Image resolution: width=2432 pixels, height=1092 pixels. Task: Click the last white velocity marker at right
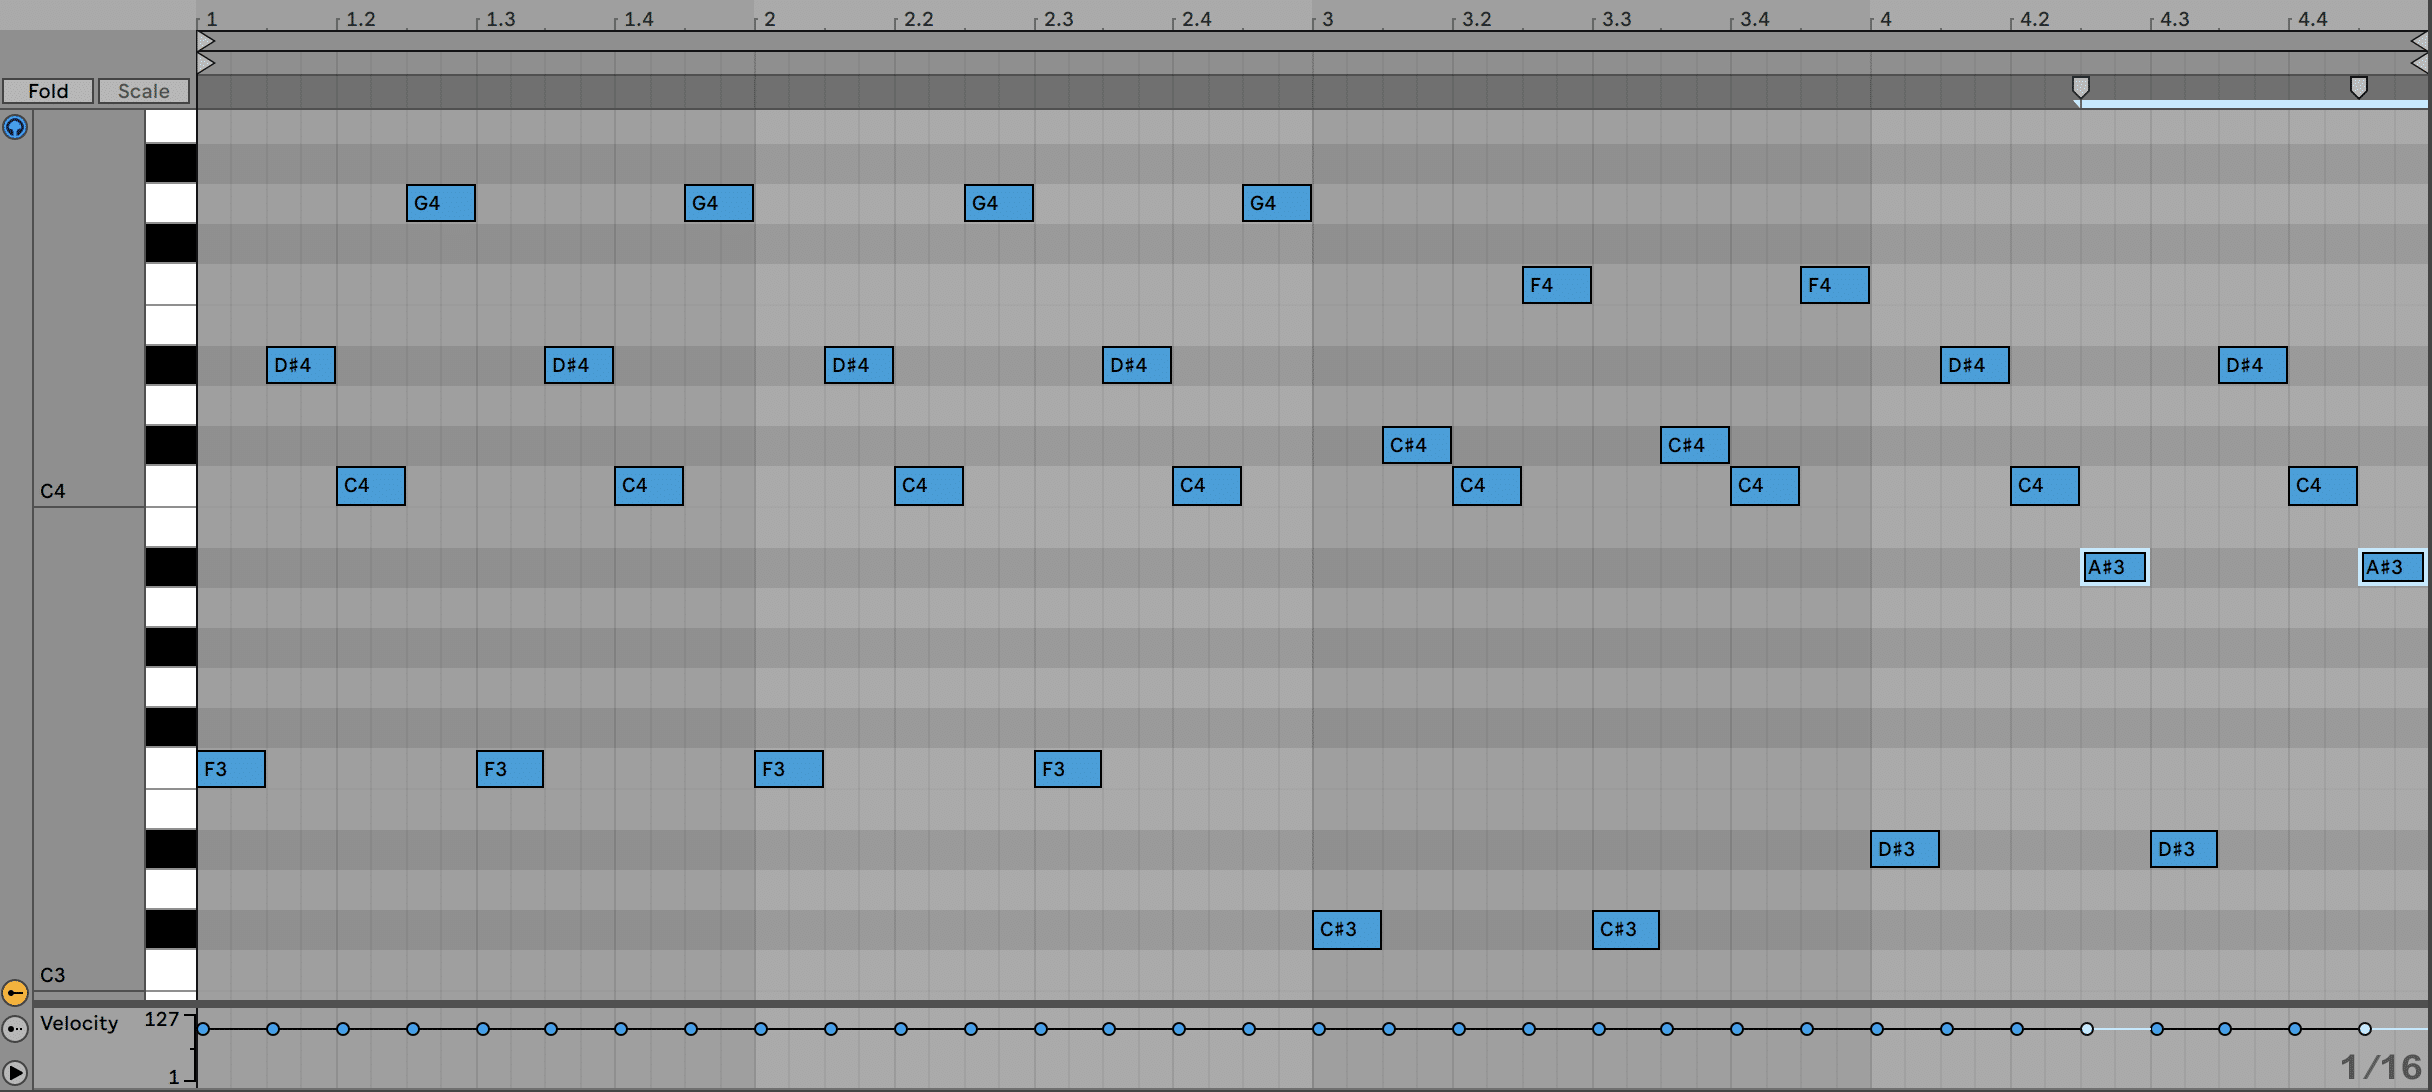coord(2365,1029)
